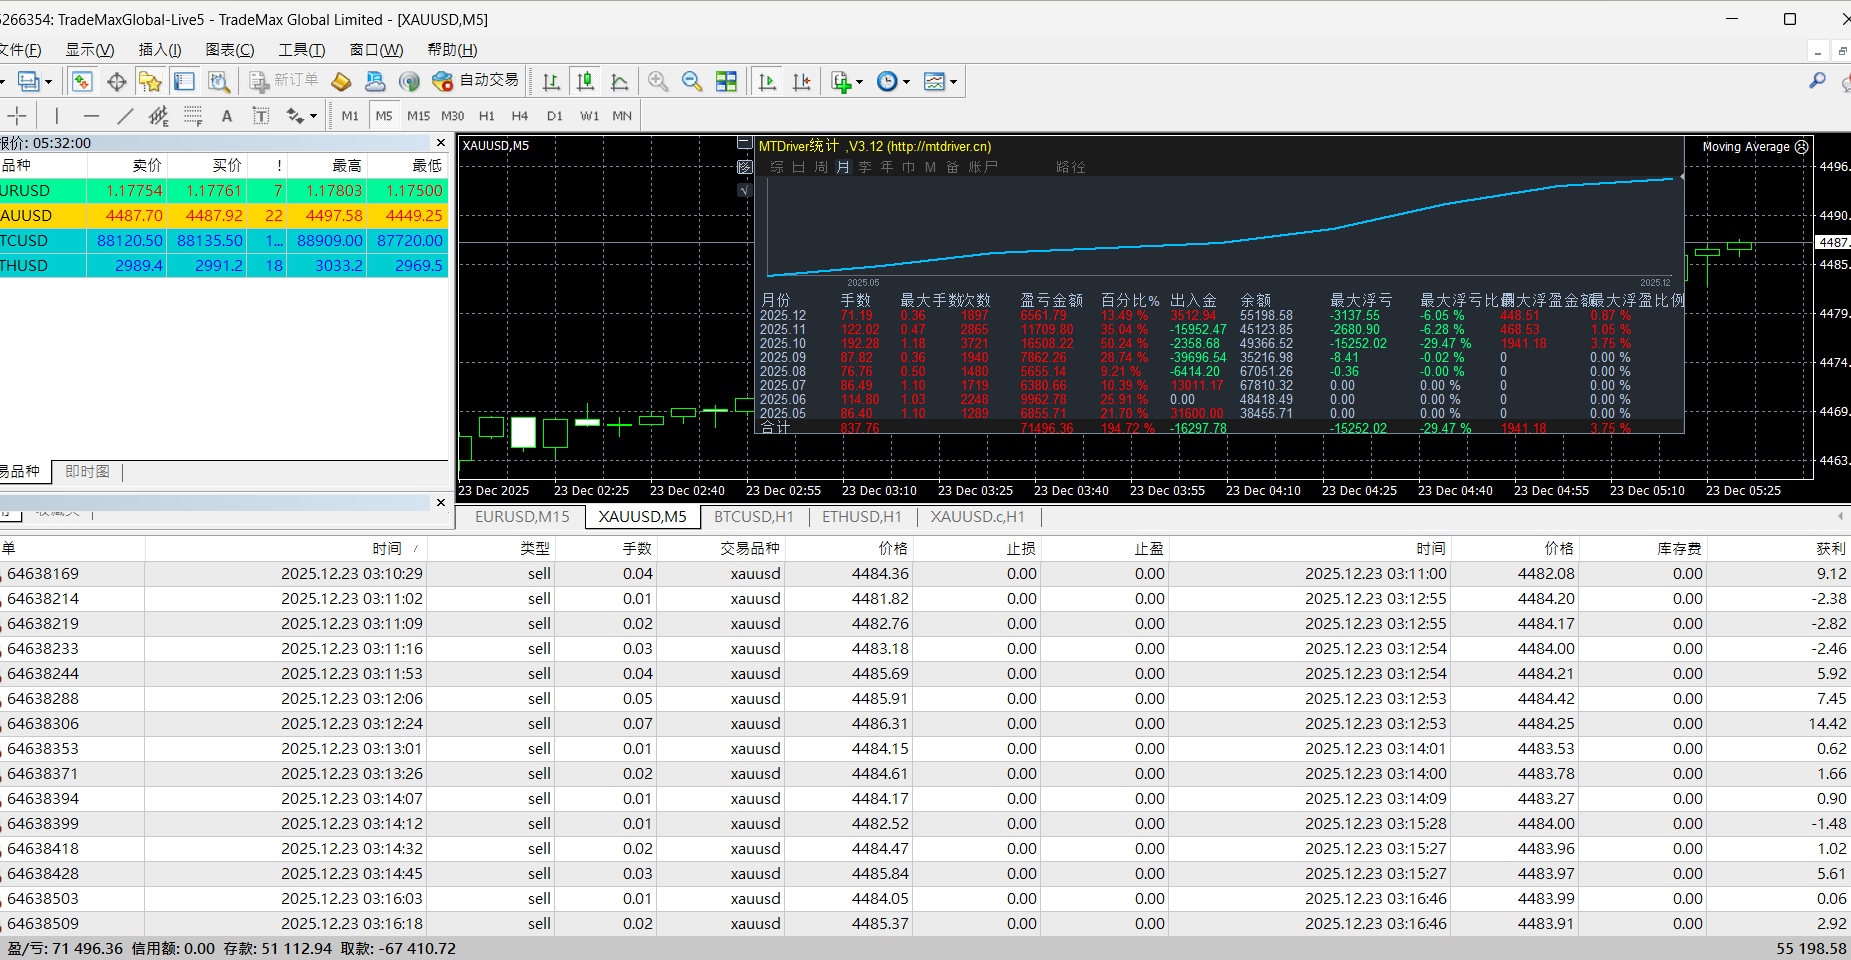This screenshot has height=960, width=1851.
Task: Click the Data Window crosshair-circle icon
Action: coord(116,82)
